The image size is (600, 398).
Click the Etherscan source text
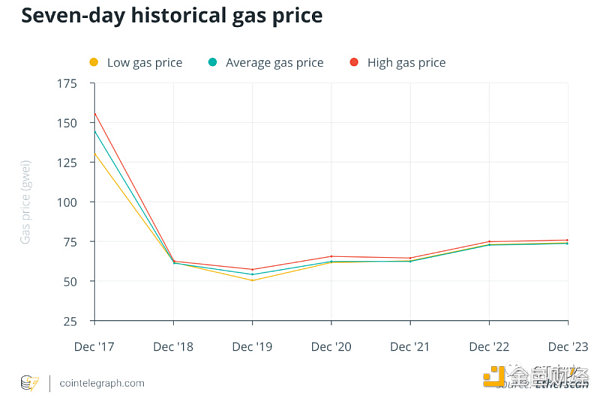pos(562,384)
